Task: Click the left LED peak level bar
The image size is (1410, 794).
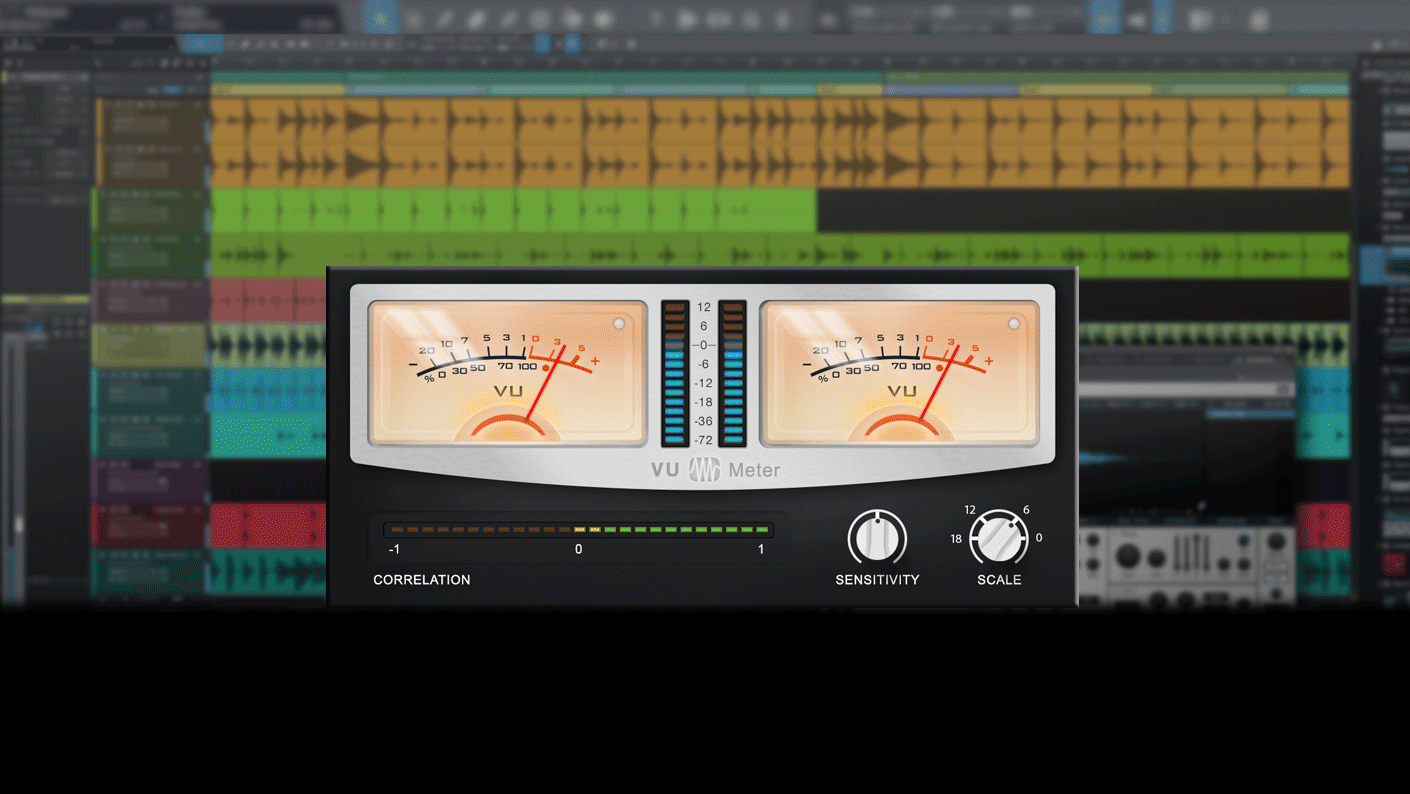Action: tap(675, 373)
